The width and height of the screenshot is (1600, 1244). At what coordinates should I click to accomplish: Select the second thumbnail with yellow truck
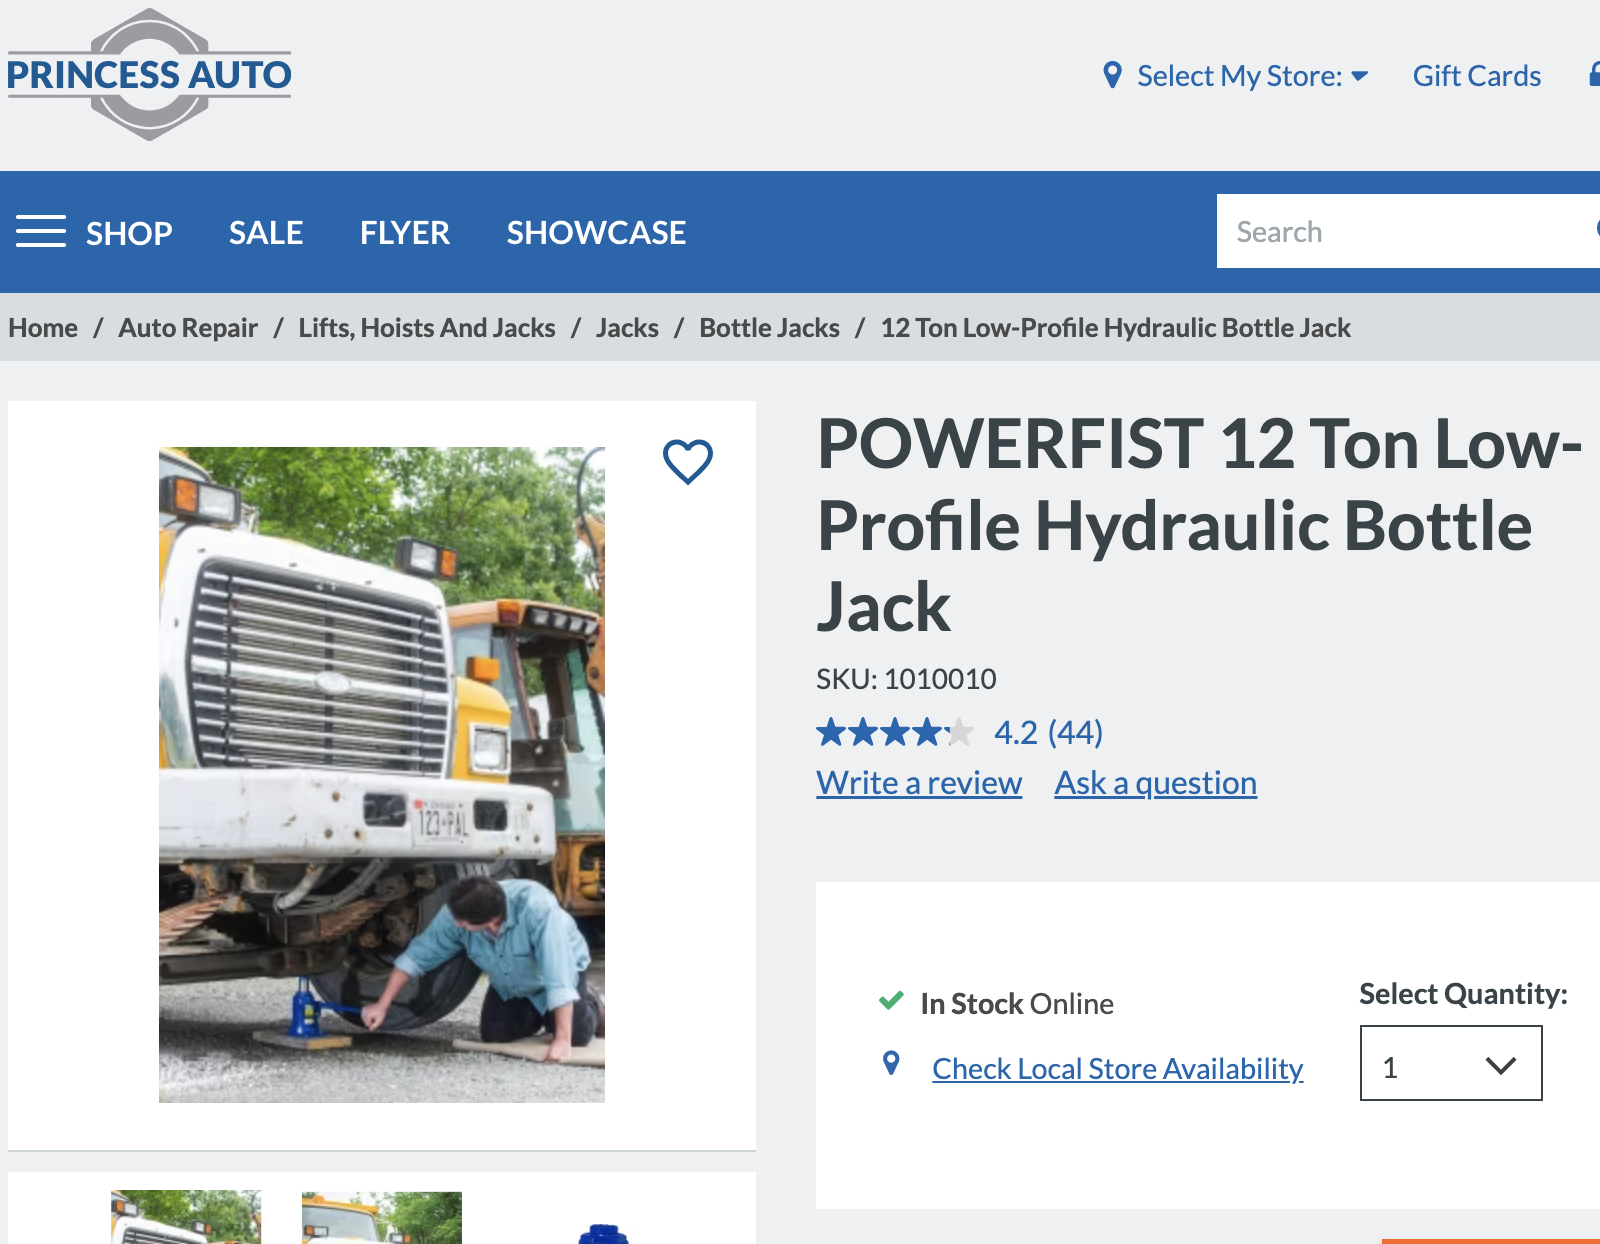tap(382, 1218)
